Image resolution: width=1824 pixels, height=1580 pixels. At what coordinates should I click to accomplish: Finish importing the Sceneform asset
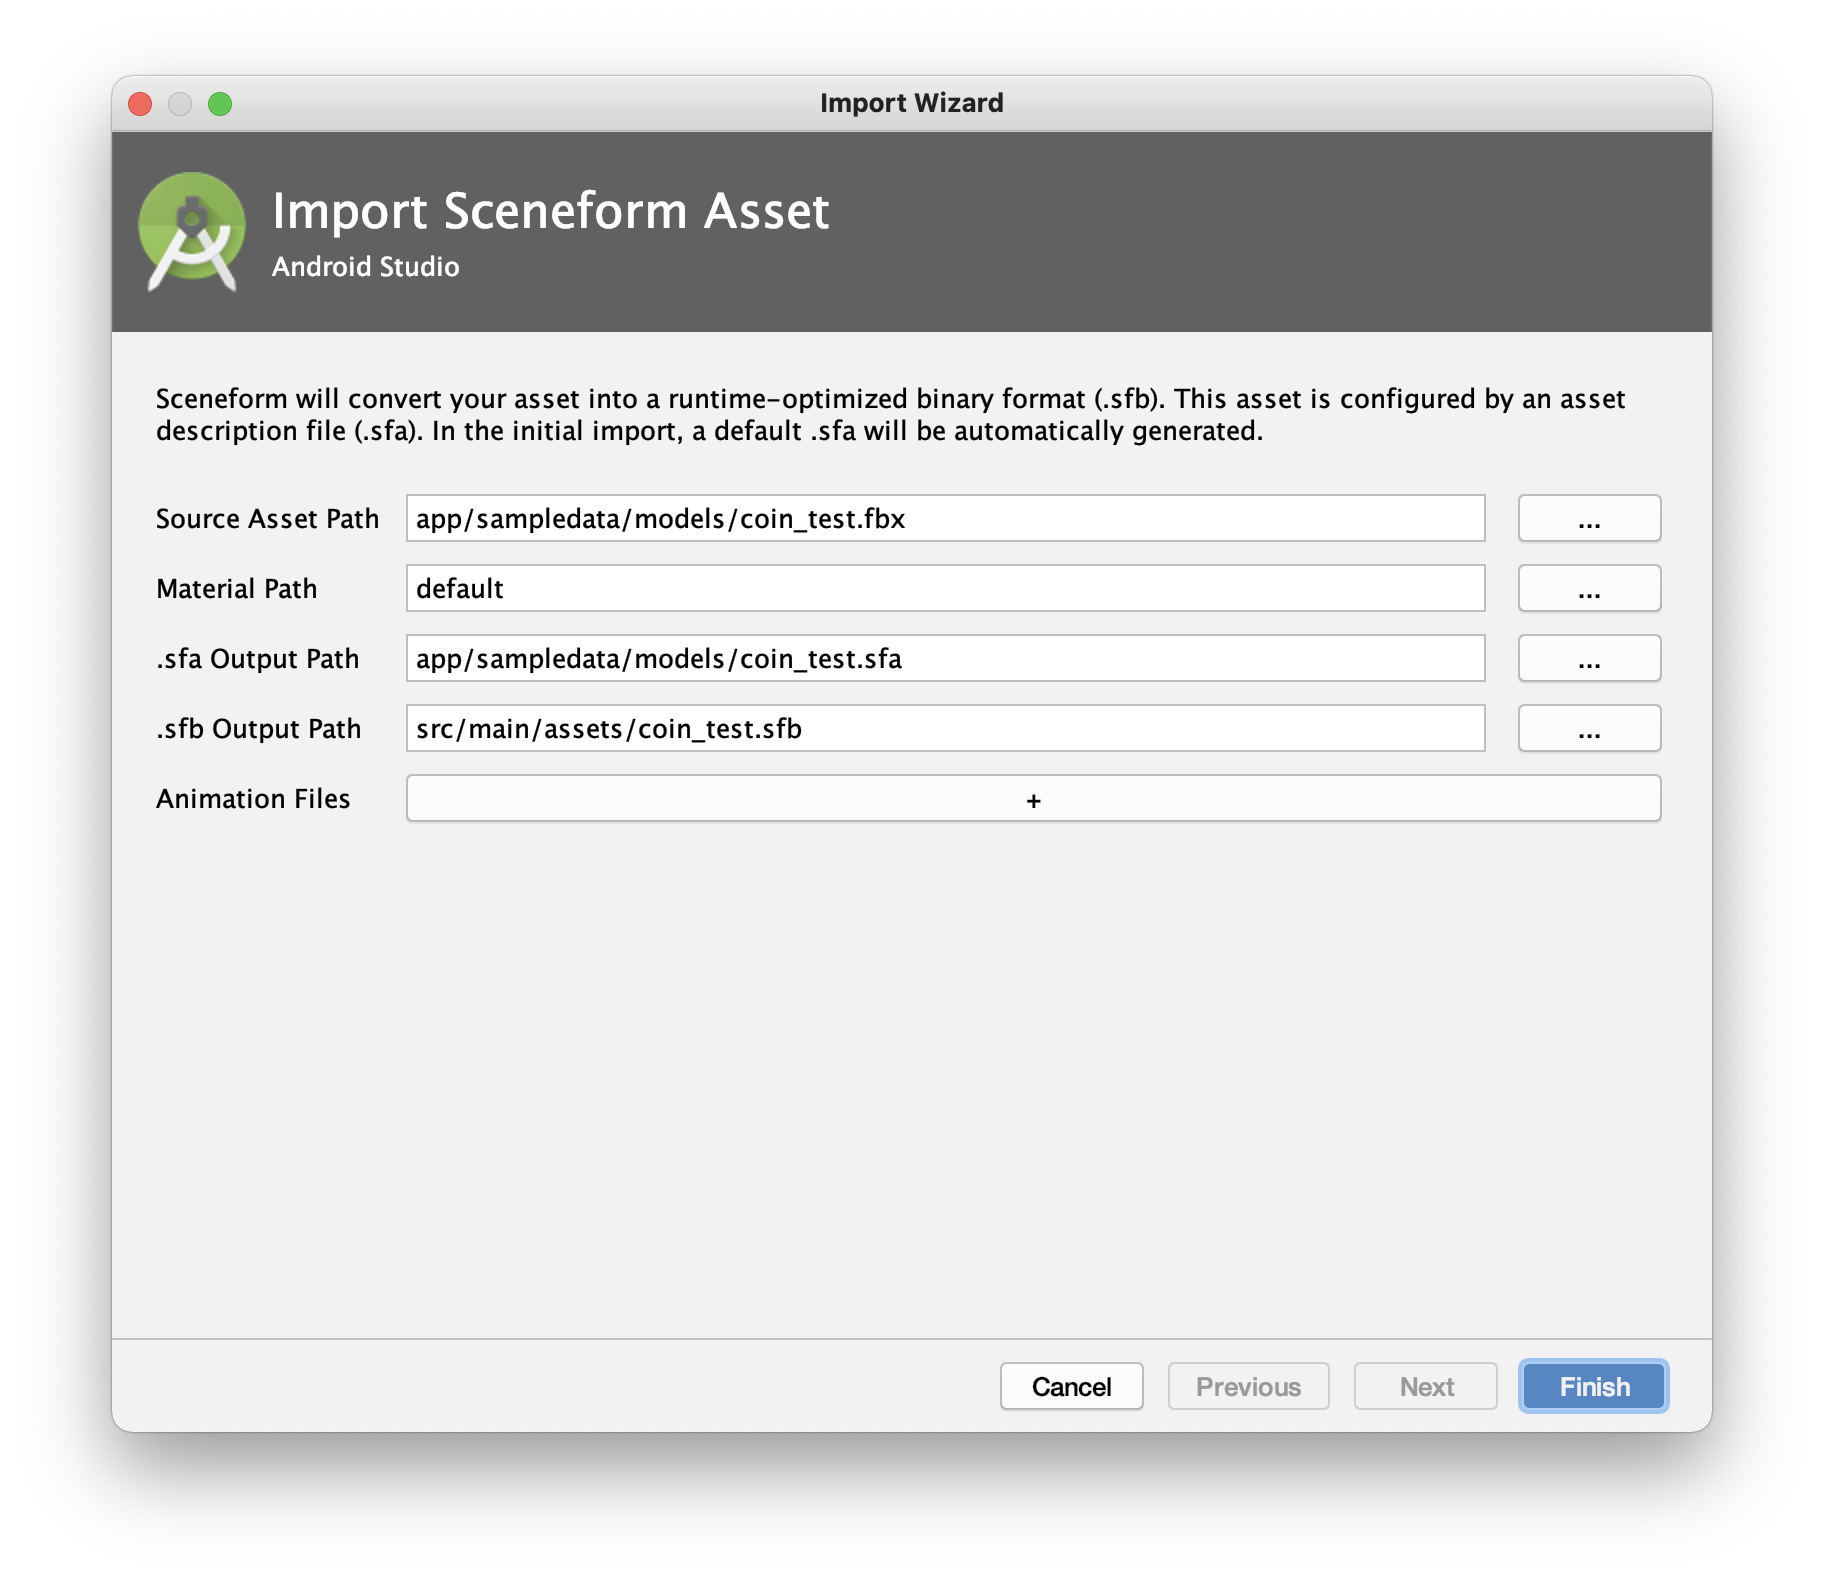[x=1594, y=1386]
